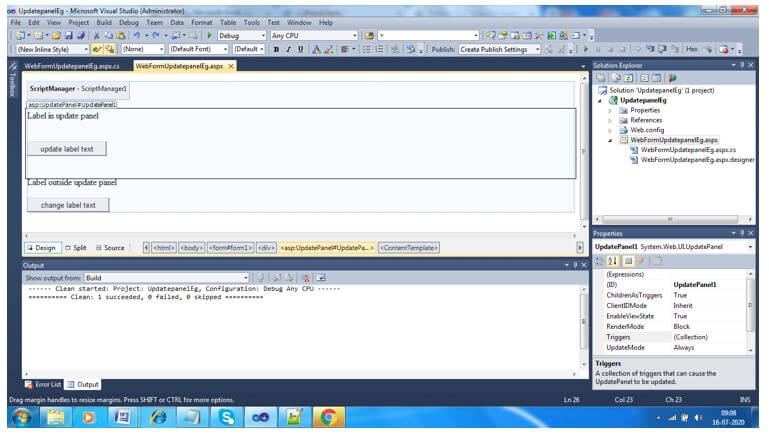Click the Hex display toolbar button
Viewport: 769px width, 436px height.
[692, 49]
